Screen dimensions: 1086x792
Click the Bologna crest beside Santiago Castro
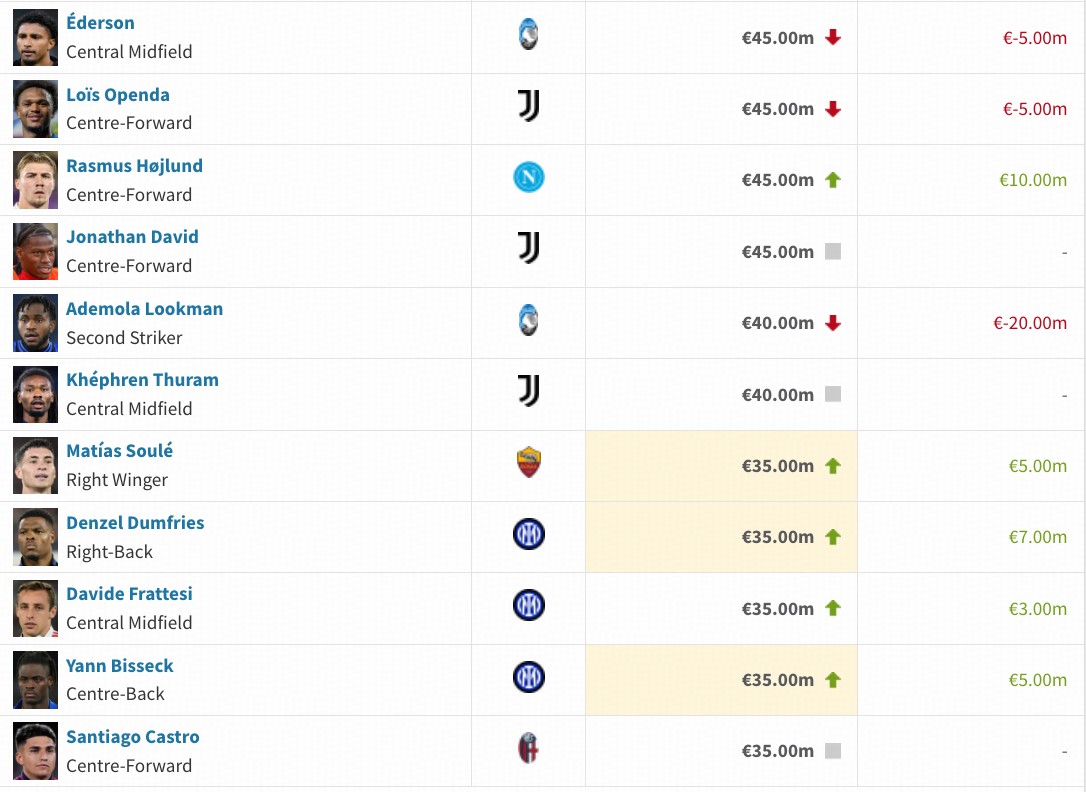[529, 749]
